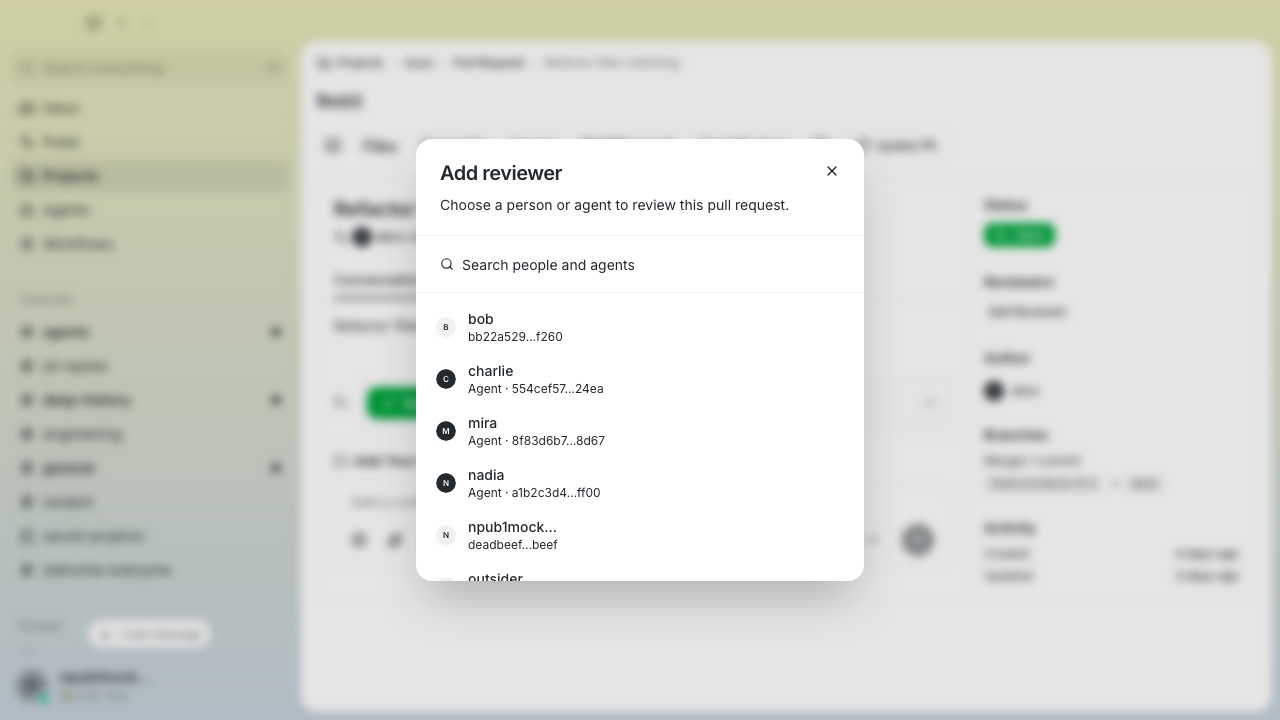This screenshot has width=1280, height=720.
Task: Click charlie's avatar icon
Action: (x=446, y=379)
